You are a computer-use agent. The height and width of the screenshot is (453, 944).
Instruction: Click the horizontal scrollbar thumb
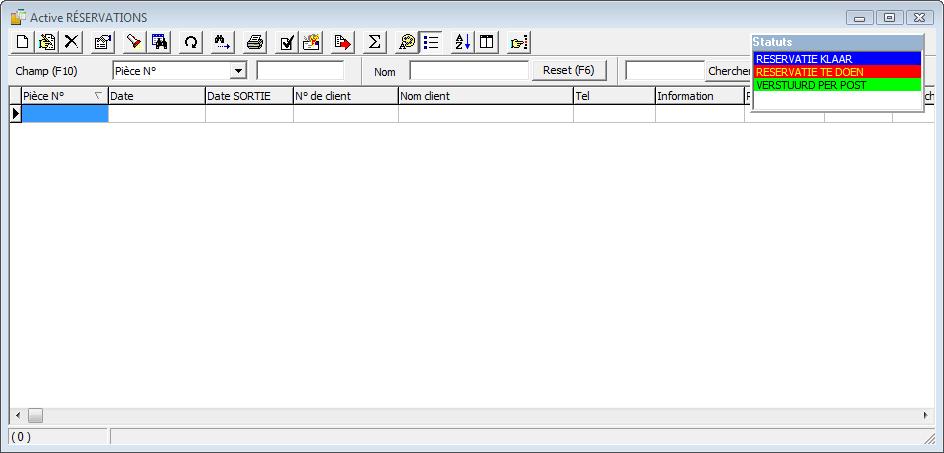click(36, 416)
